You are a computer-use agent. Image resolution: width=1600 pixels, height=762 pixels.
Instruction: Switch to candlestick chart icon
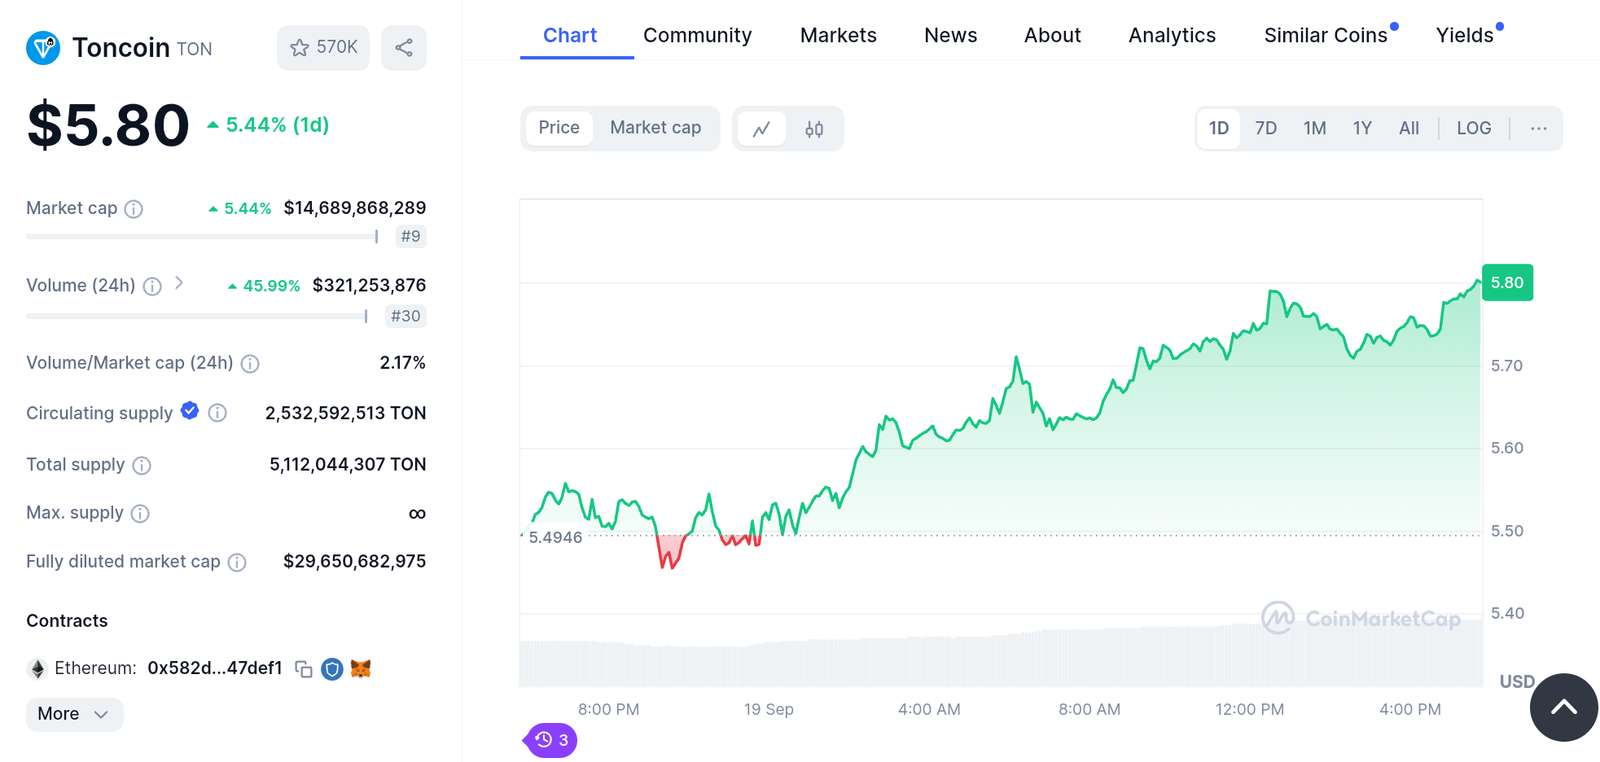pyautogui.click(x=814, y=129)
